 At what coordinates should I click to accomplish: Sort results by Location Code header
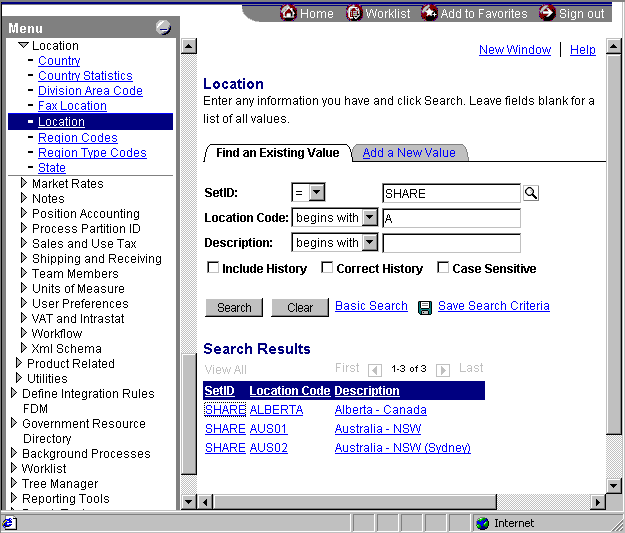[x=290, y=391]
